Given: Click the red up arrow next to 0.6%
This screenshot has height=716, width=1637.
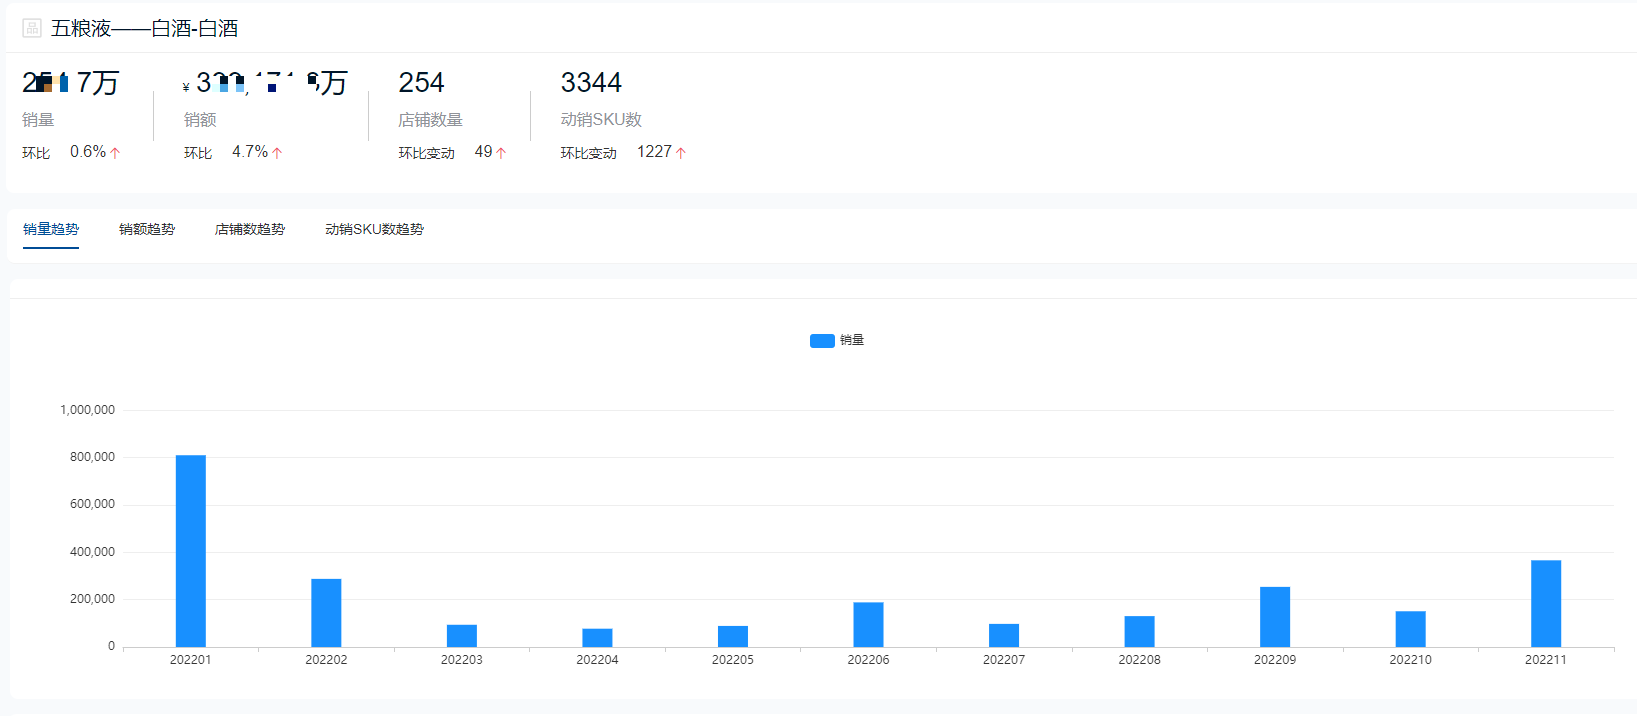Looking at the screenshot, I should click(x=115, y=153).
